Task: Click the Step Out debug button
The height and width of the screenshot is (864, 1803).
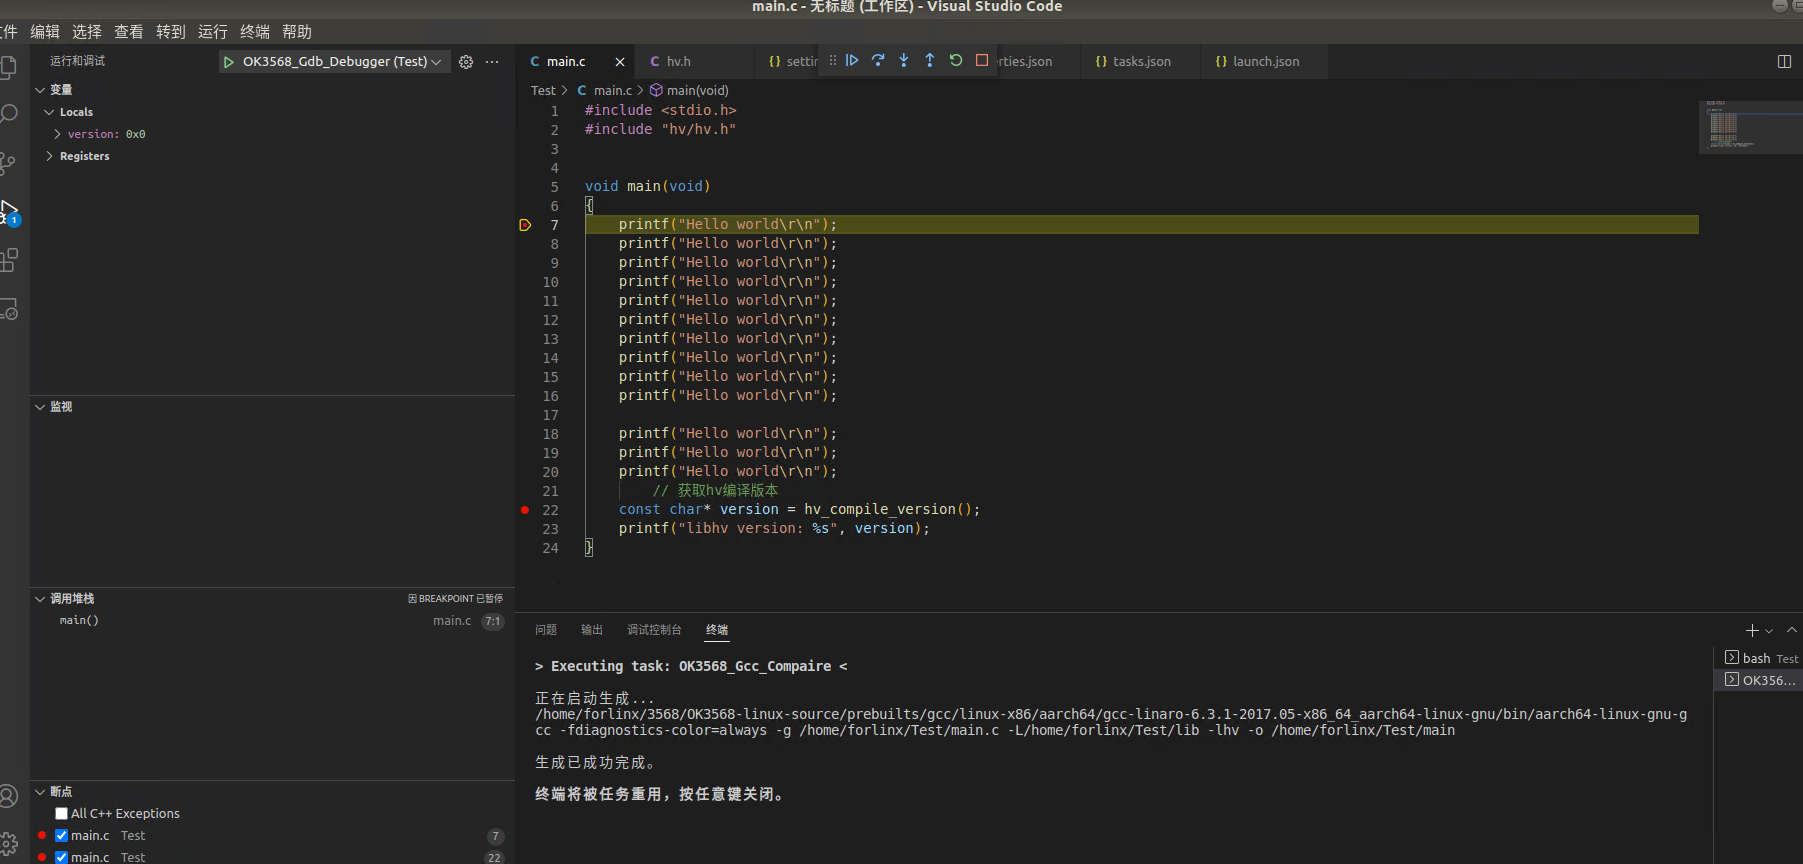Action: 930,60
